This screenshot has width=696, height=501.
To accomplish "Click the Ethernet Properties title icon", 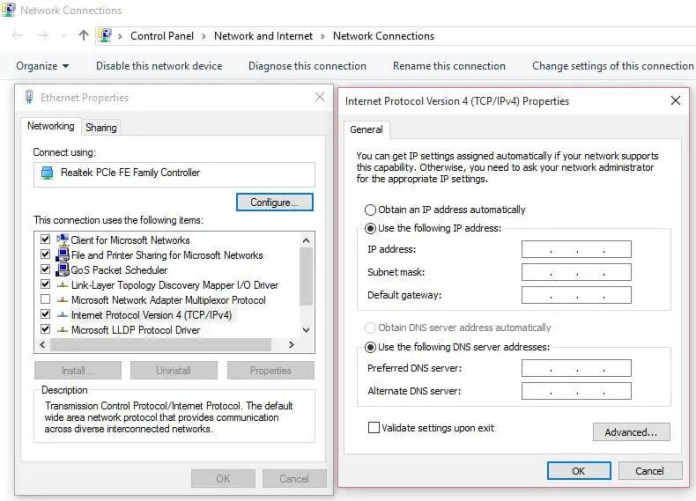I will point(29,97).
